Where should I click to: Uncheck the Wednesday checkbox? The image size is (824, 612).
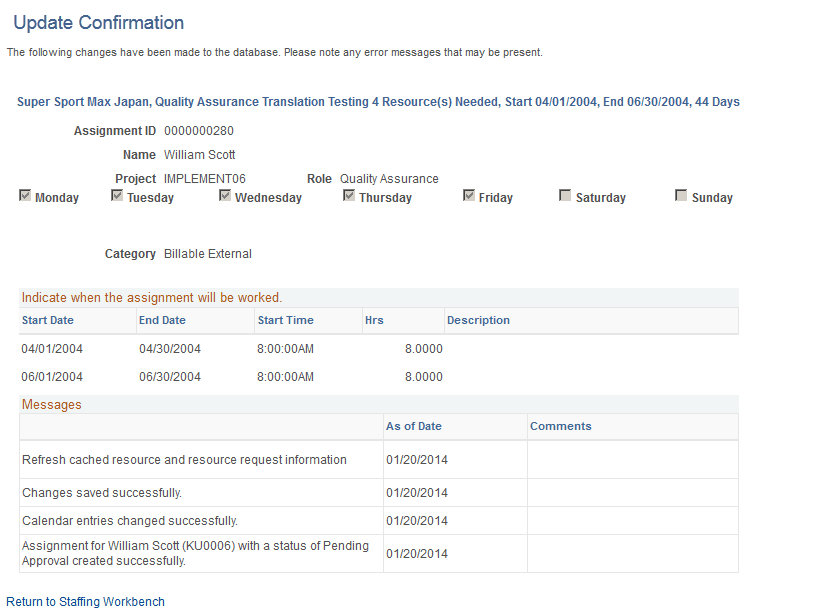coord(225,195)
